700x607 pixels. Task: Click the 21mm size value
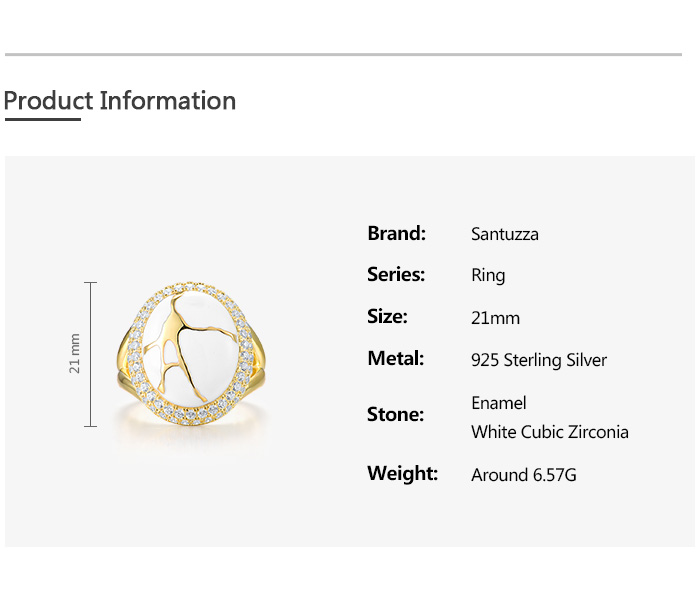pyautogui.click(x=495, y=318)
